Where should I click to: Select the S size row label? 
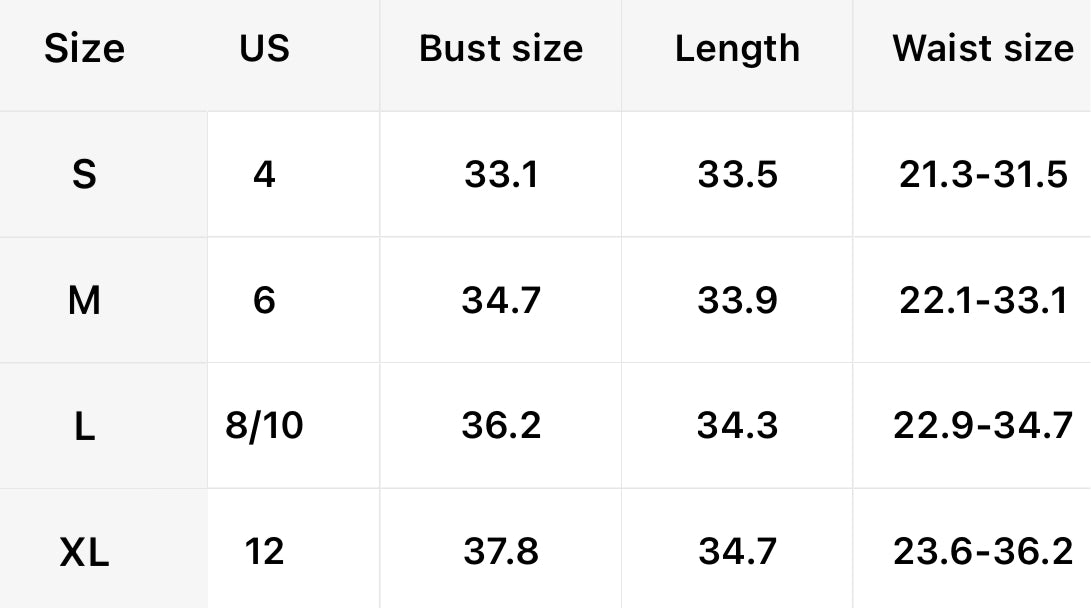[x=84, y=175]
